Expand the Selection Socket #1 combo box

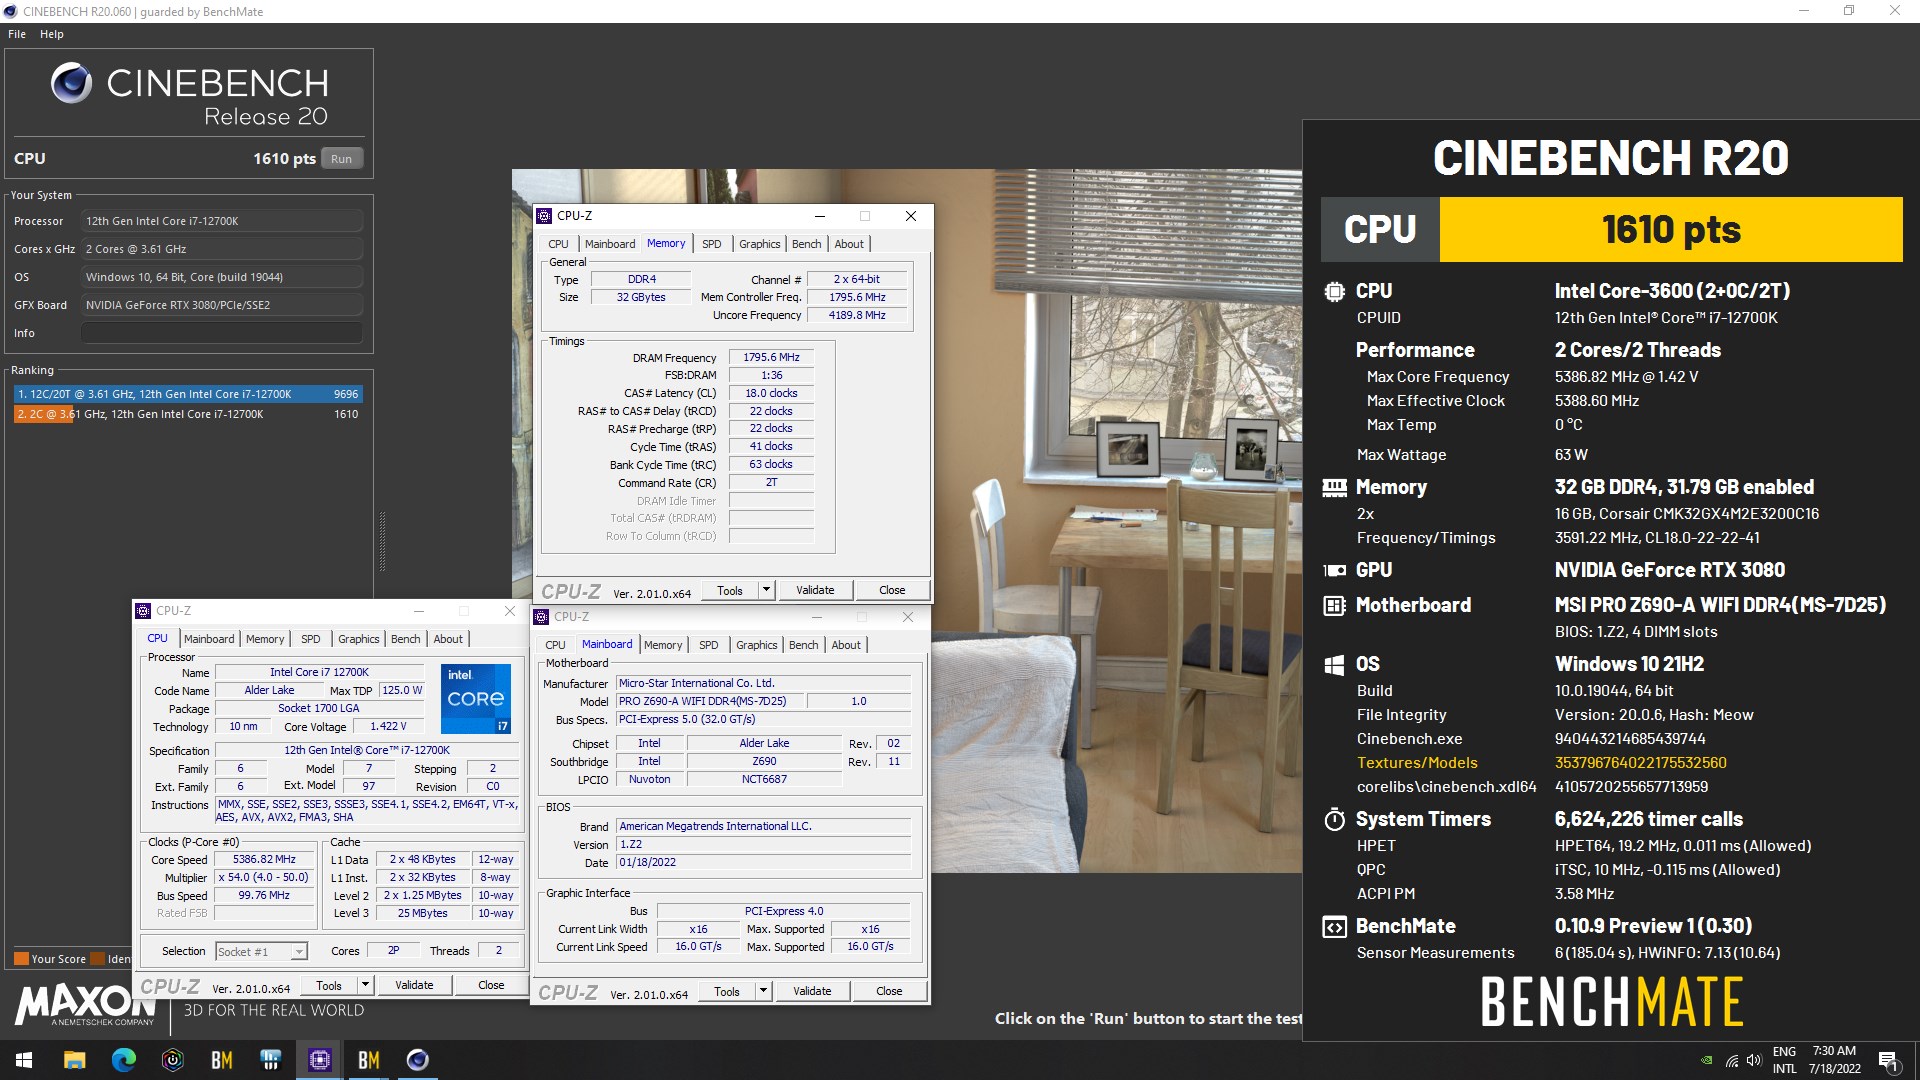(261, 952)
